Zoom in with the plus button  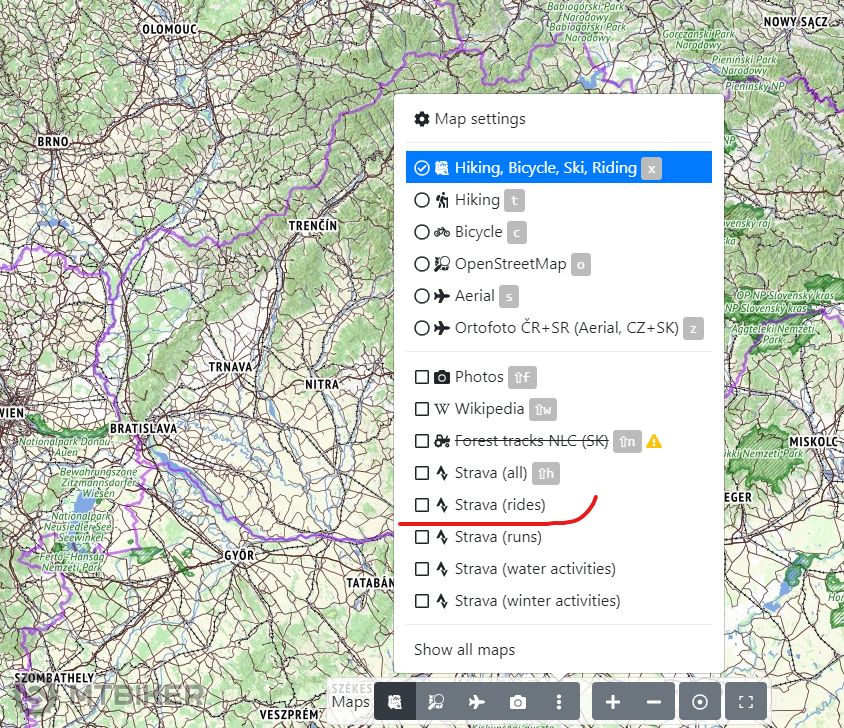(613, 702)
